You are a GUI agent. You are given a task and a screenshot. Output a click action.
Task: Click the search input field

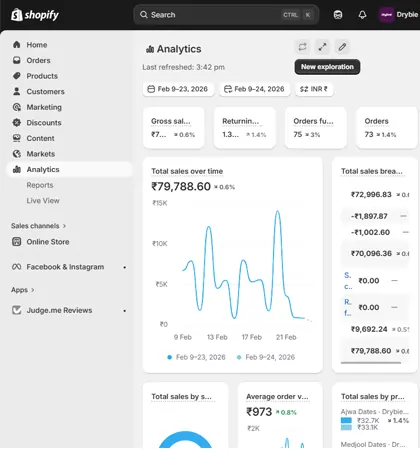tap(226, 15)
